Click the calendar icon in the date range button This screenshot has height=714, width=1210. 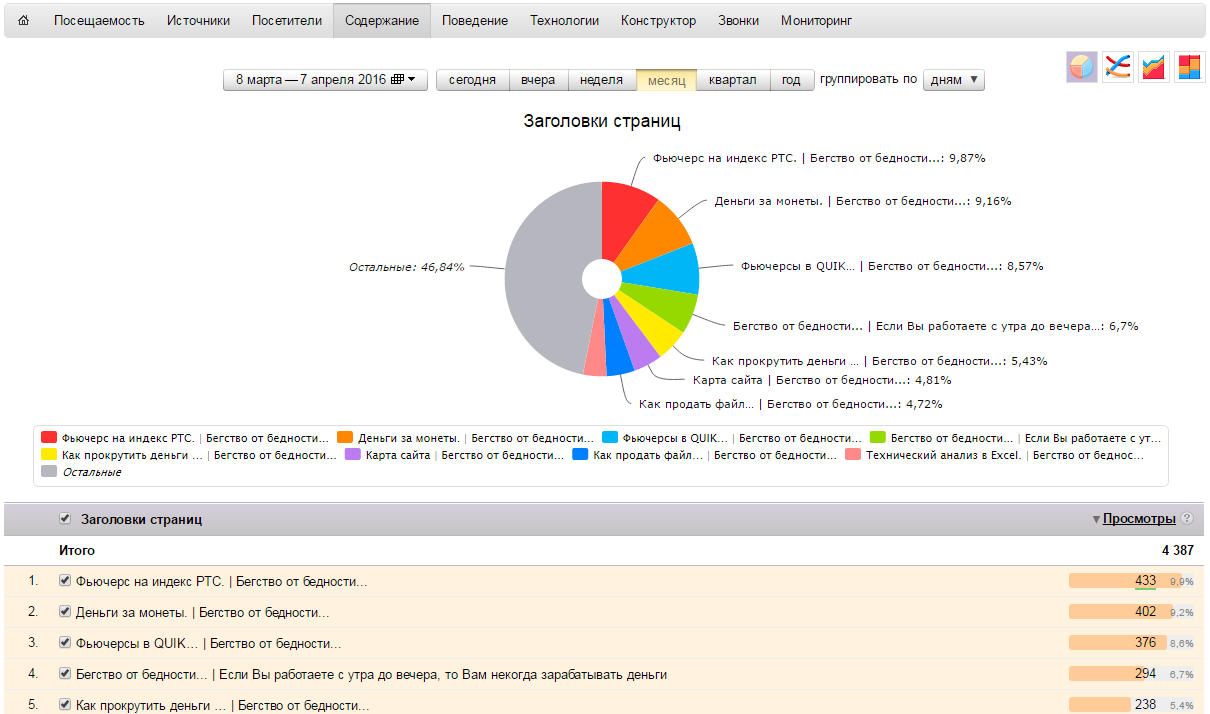(397, 80)
